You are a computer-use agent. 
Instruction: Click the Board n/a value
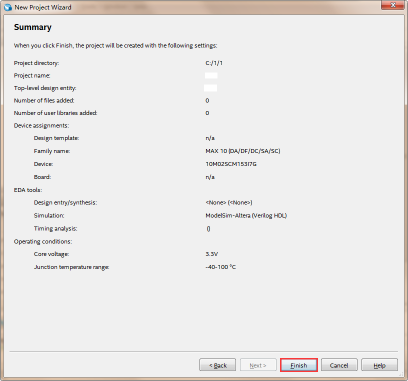click(210, 177)
